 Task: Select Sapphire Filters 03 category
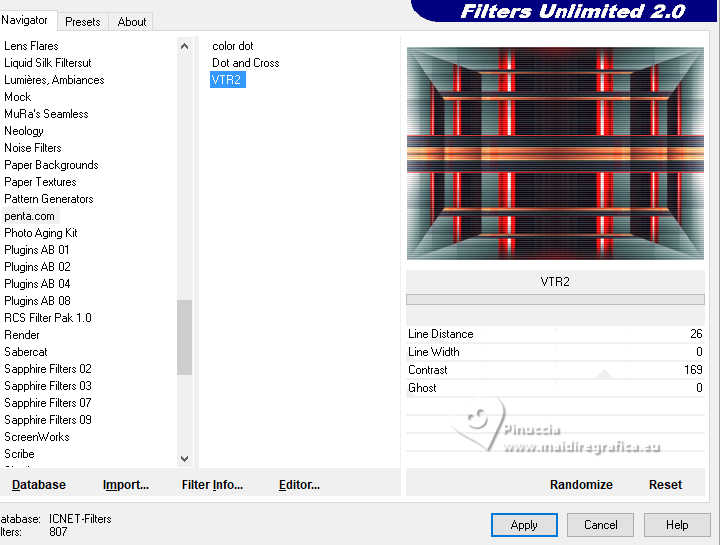(x=48, y=386)
